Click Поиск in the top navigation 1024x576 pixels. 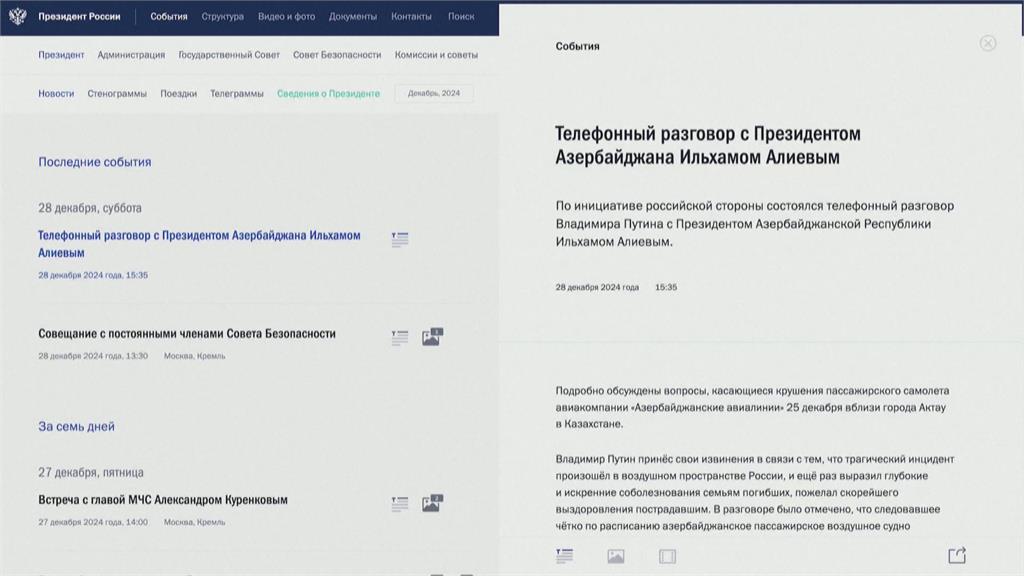pos(461,17)
